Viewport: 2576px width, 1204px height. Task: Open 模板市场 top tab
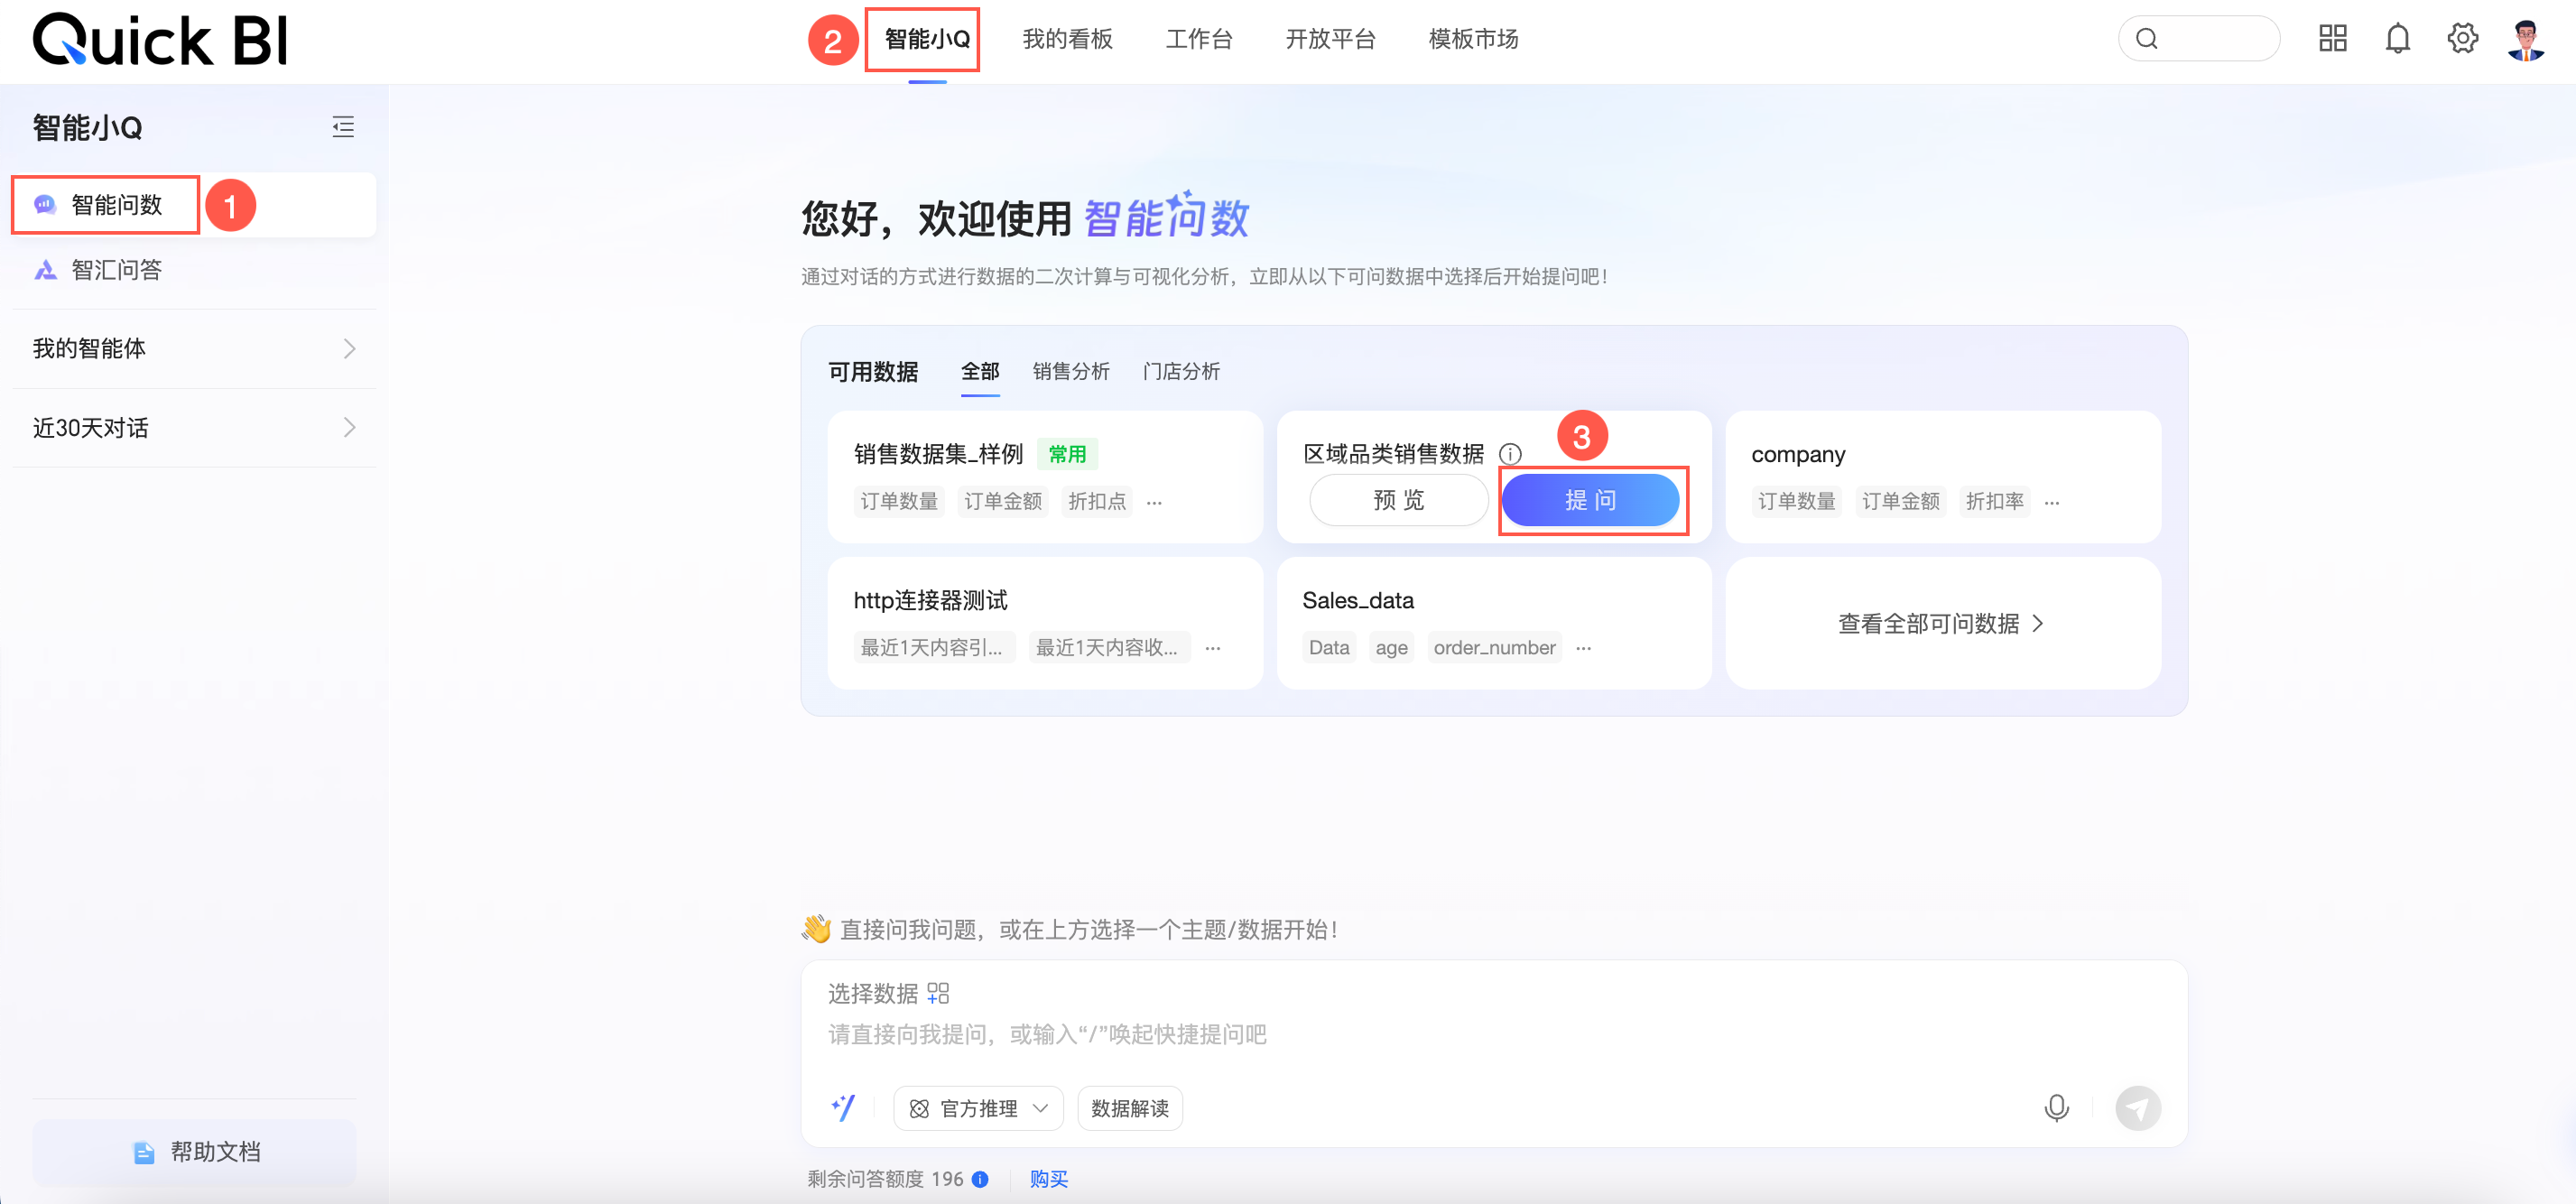[1473, 39]
